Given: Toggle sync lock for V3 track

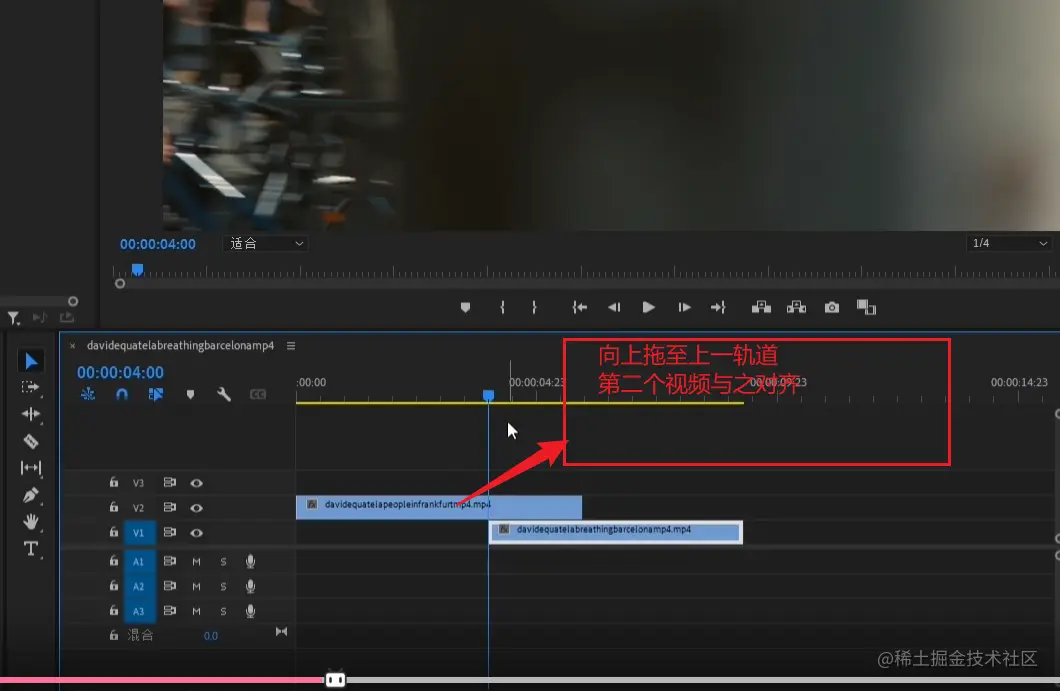Looking at the screenshot, I should point(170,482).
